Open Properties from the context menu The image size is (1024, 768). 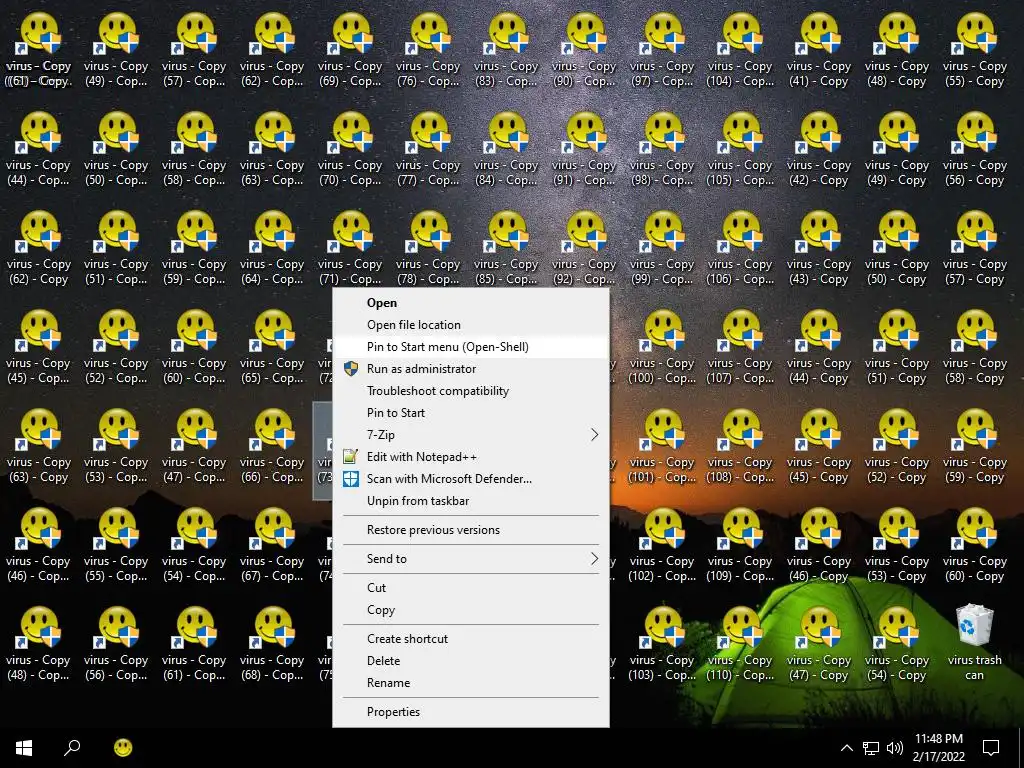[x=471, y=712]
